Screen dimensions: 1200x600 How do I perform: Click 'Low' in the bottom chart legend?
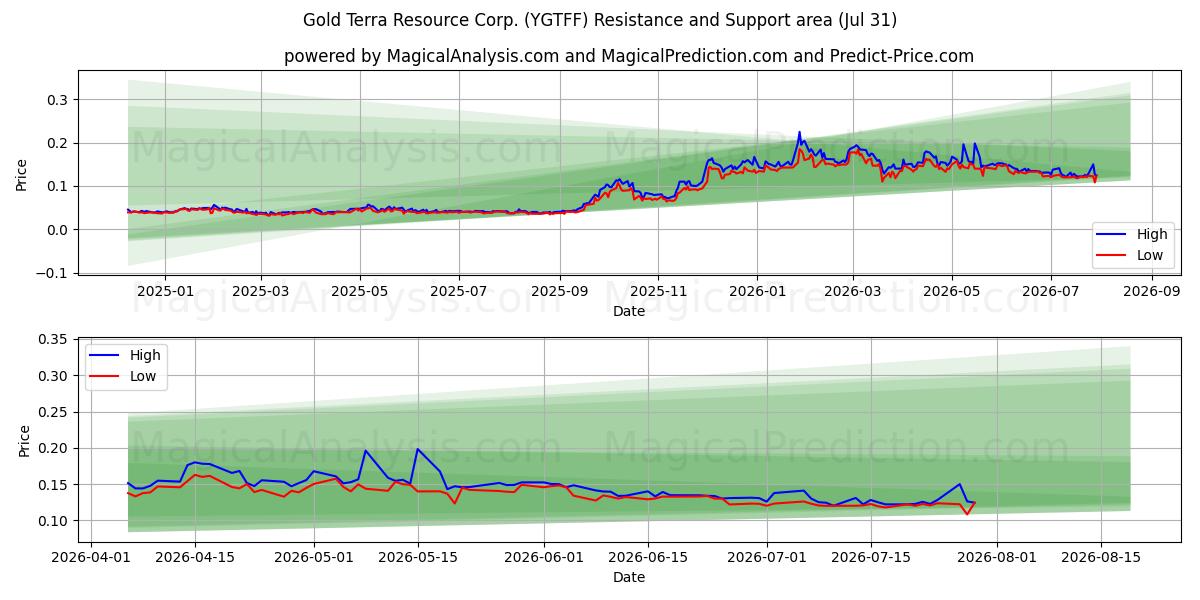coord(144,378)
